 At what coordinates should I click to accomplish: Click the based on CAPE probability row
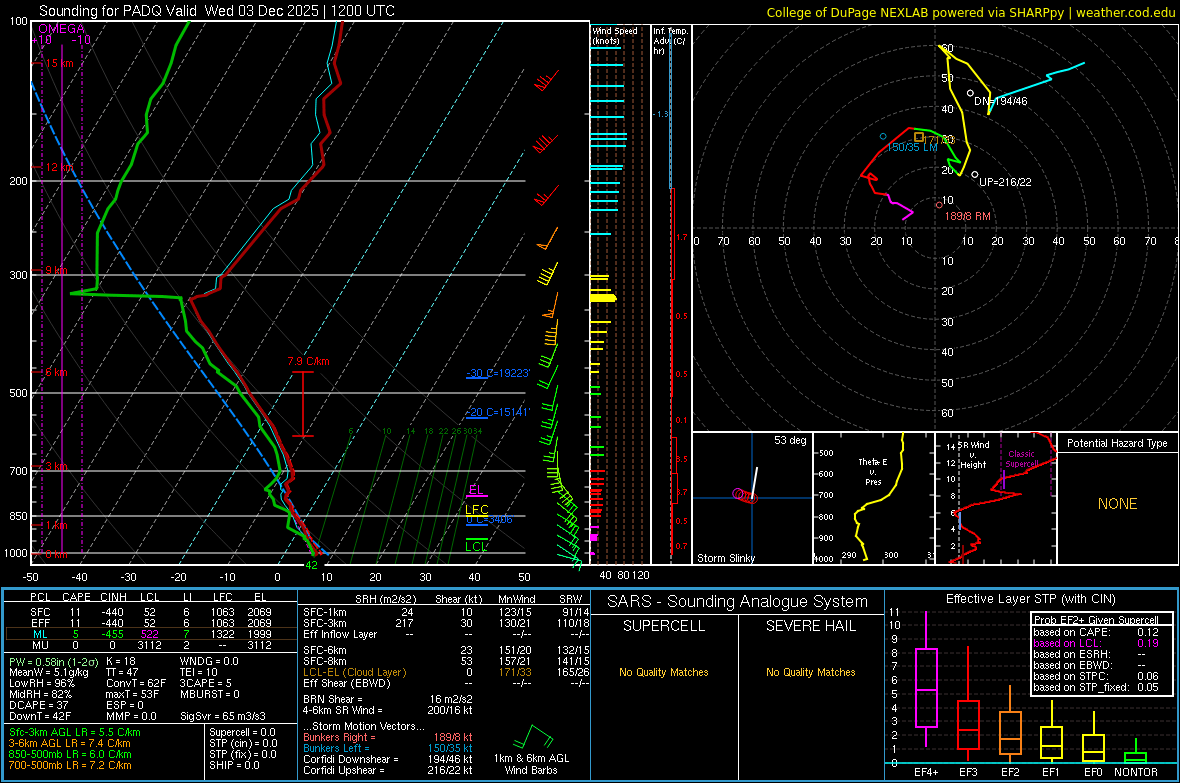click(1096, 632)
